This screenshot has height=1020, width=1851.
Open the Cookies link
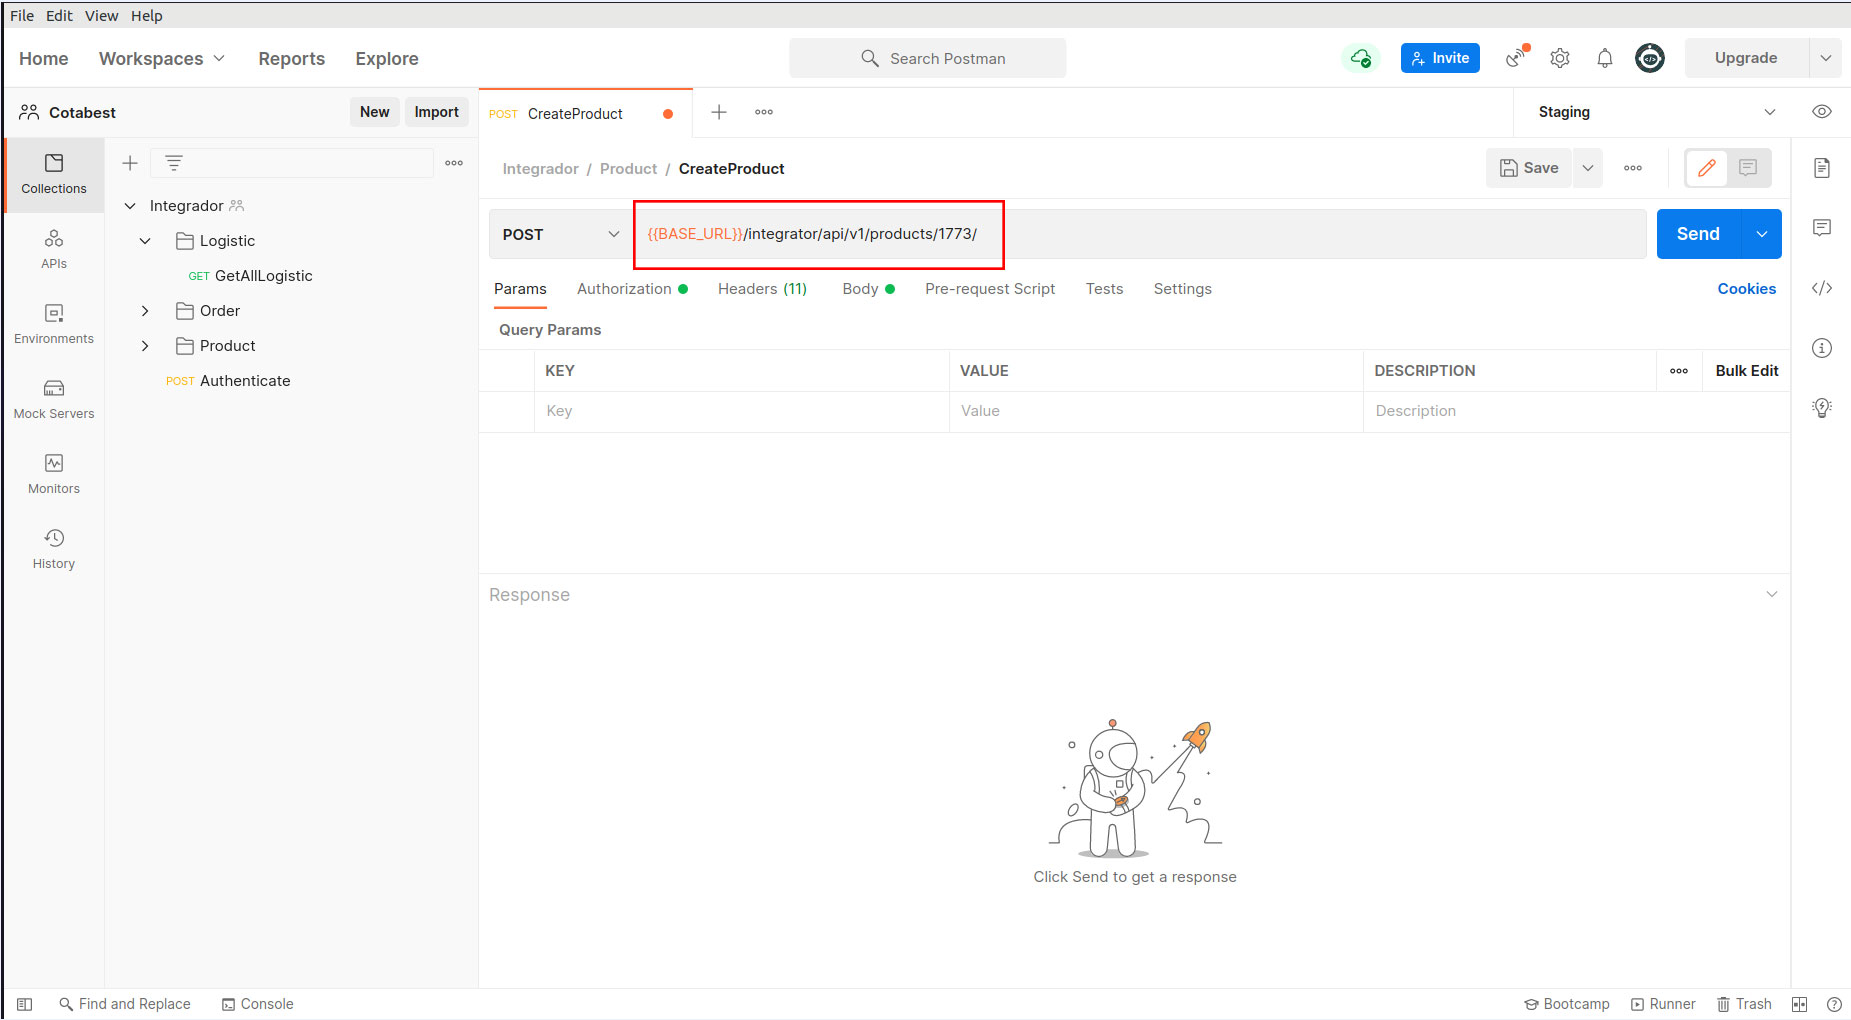1747,289
